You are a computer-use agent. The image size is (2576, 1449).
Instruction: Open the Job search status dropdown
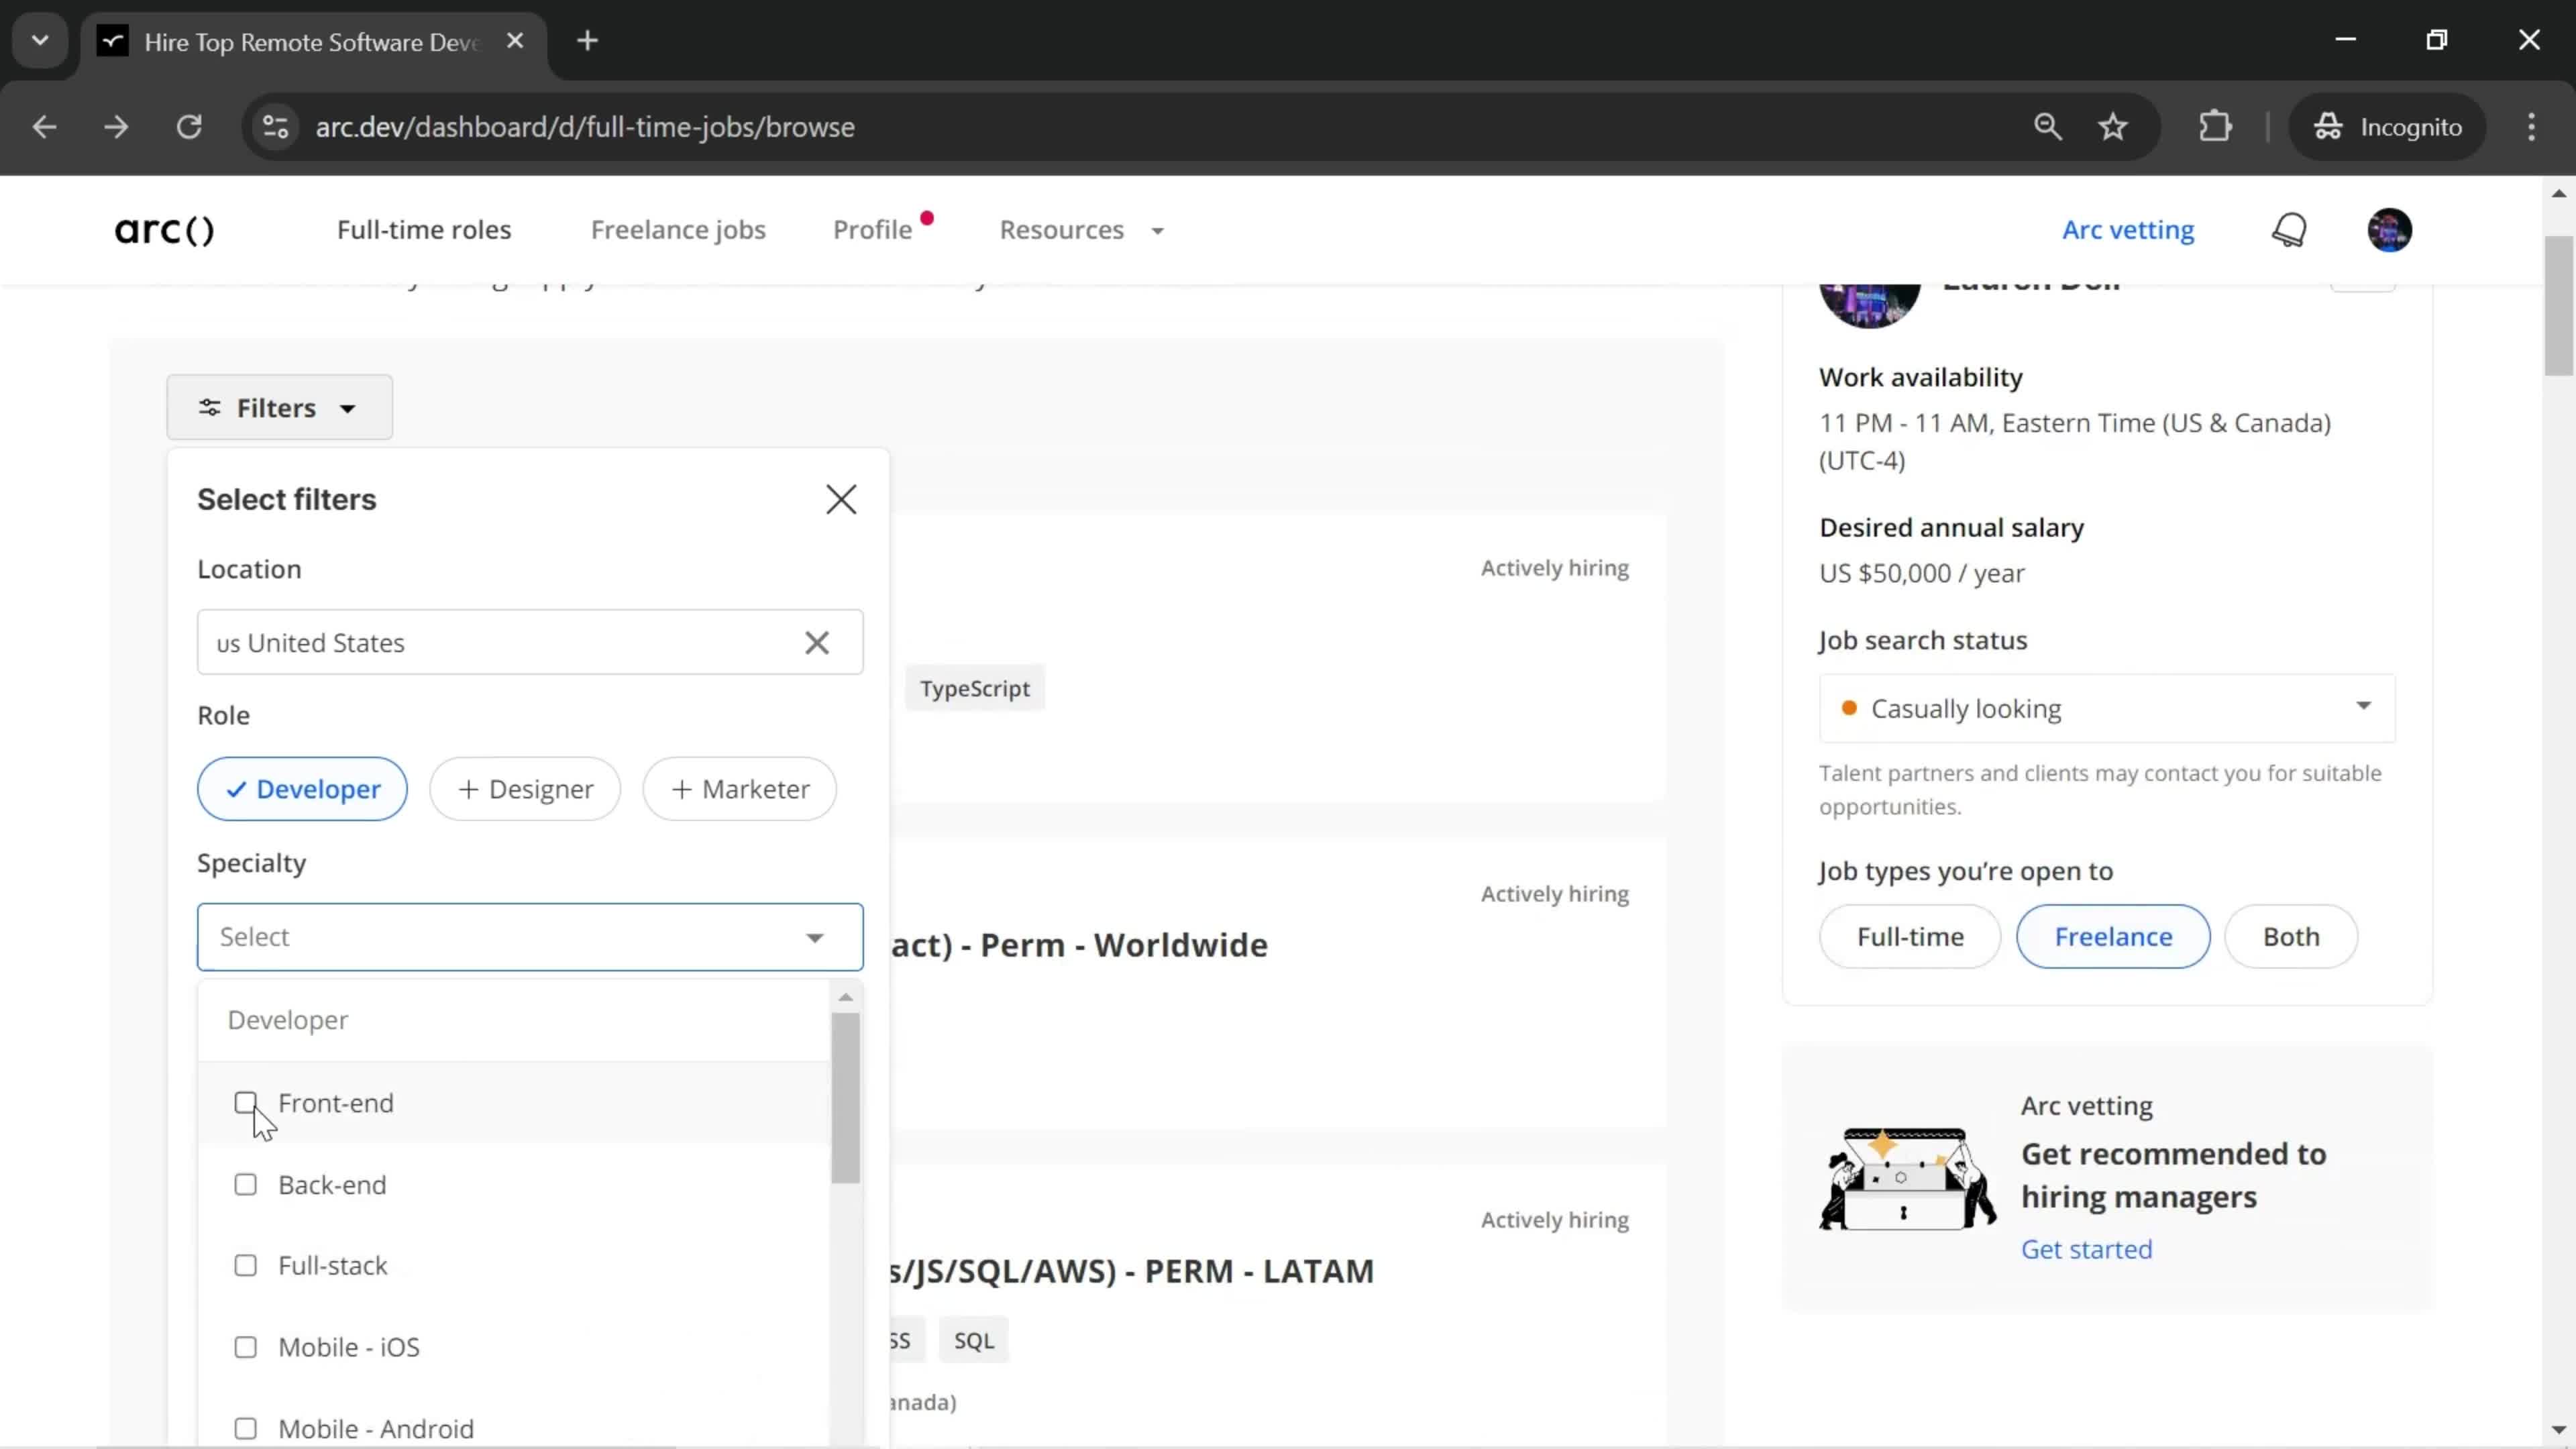[2107, 709]
